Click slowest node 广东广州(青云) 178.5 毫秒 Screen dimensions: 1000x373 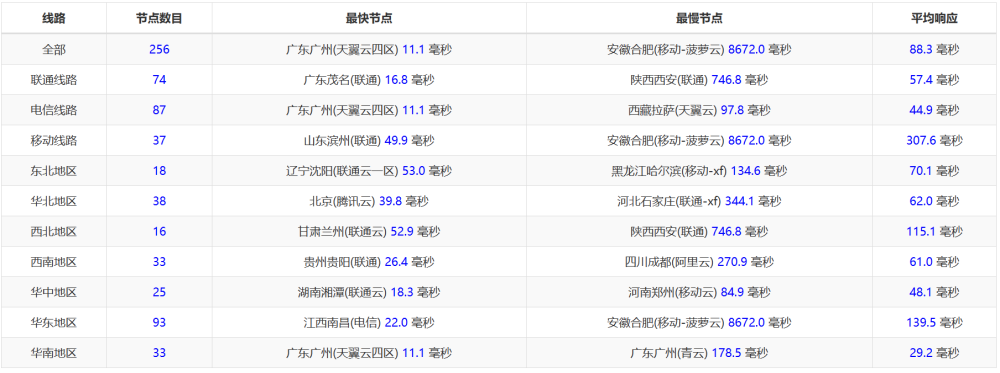pyautogui.click(x=699, y=353)
